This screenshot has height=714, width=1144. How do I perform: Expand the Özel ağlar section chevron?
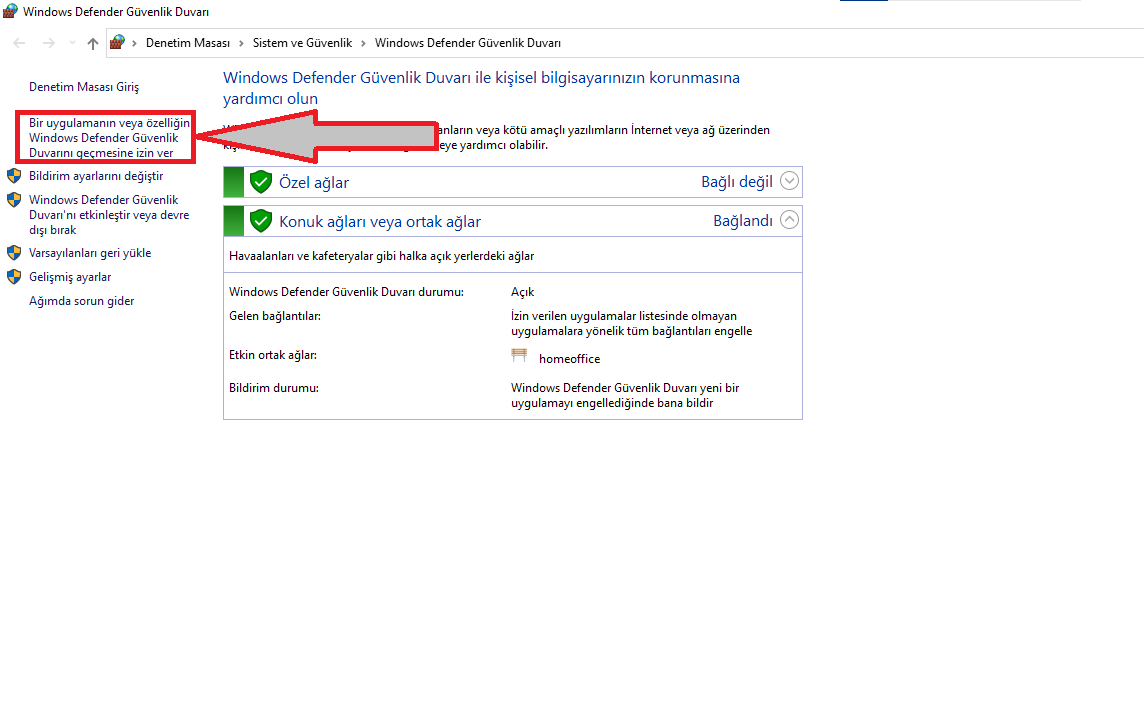789,181
